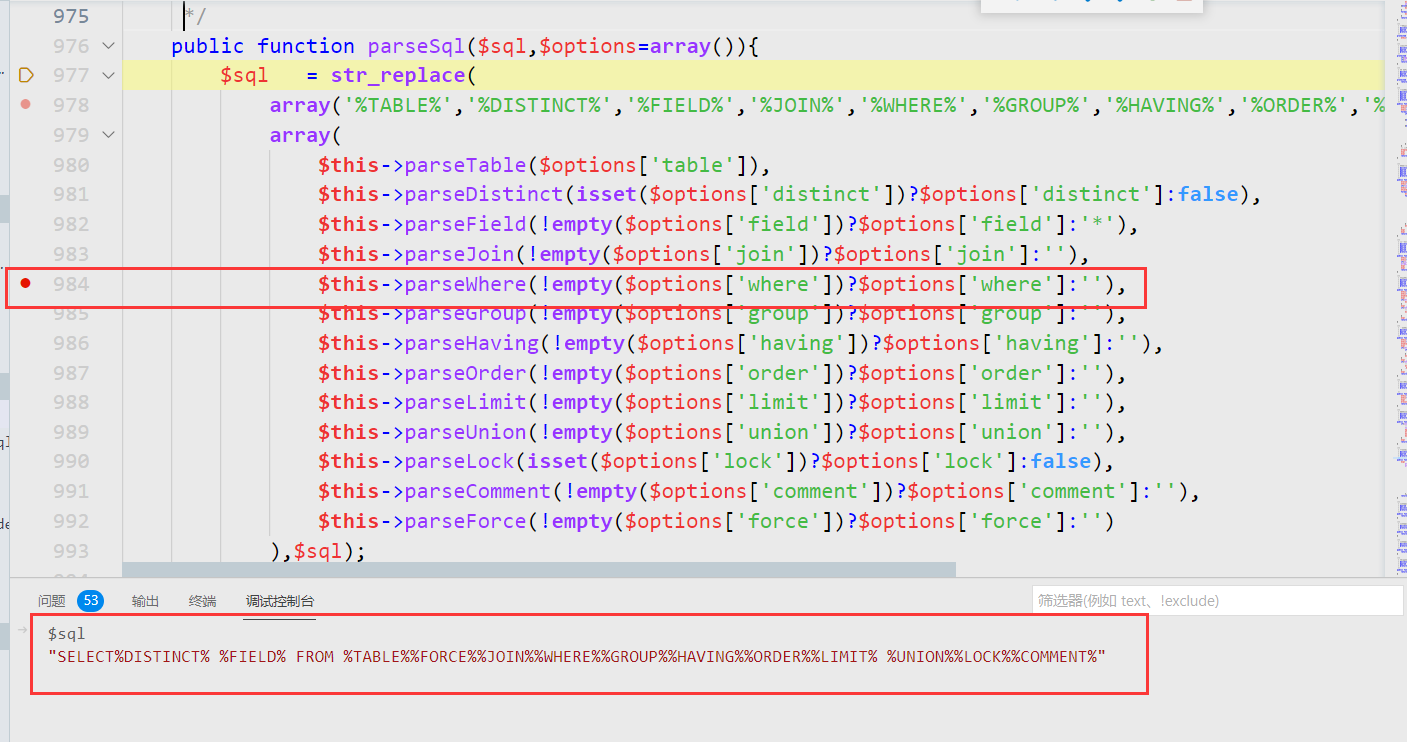Switch to the 输出 output tab

145,601
